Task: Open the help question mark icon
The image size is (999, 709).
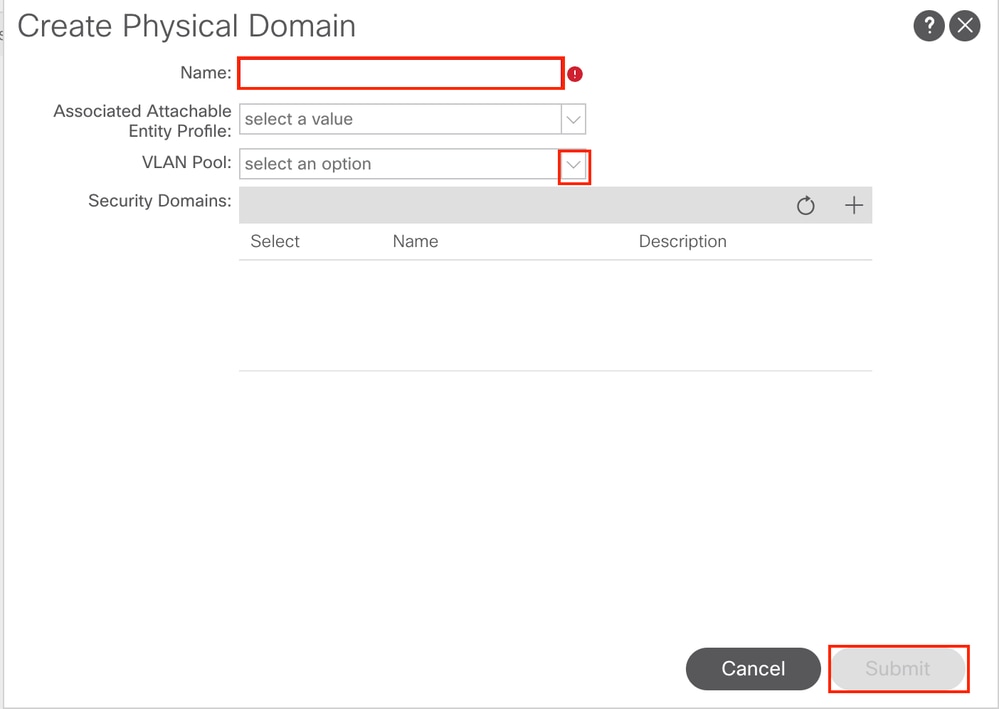Action: [929, 25]
